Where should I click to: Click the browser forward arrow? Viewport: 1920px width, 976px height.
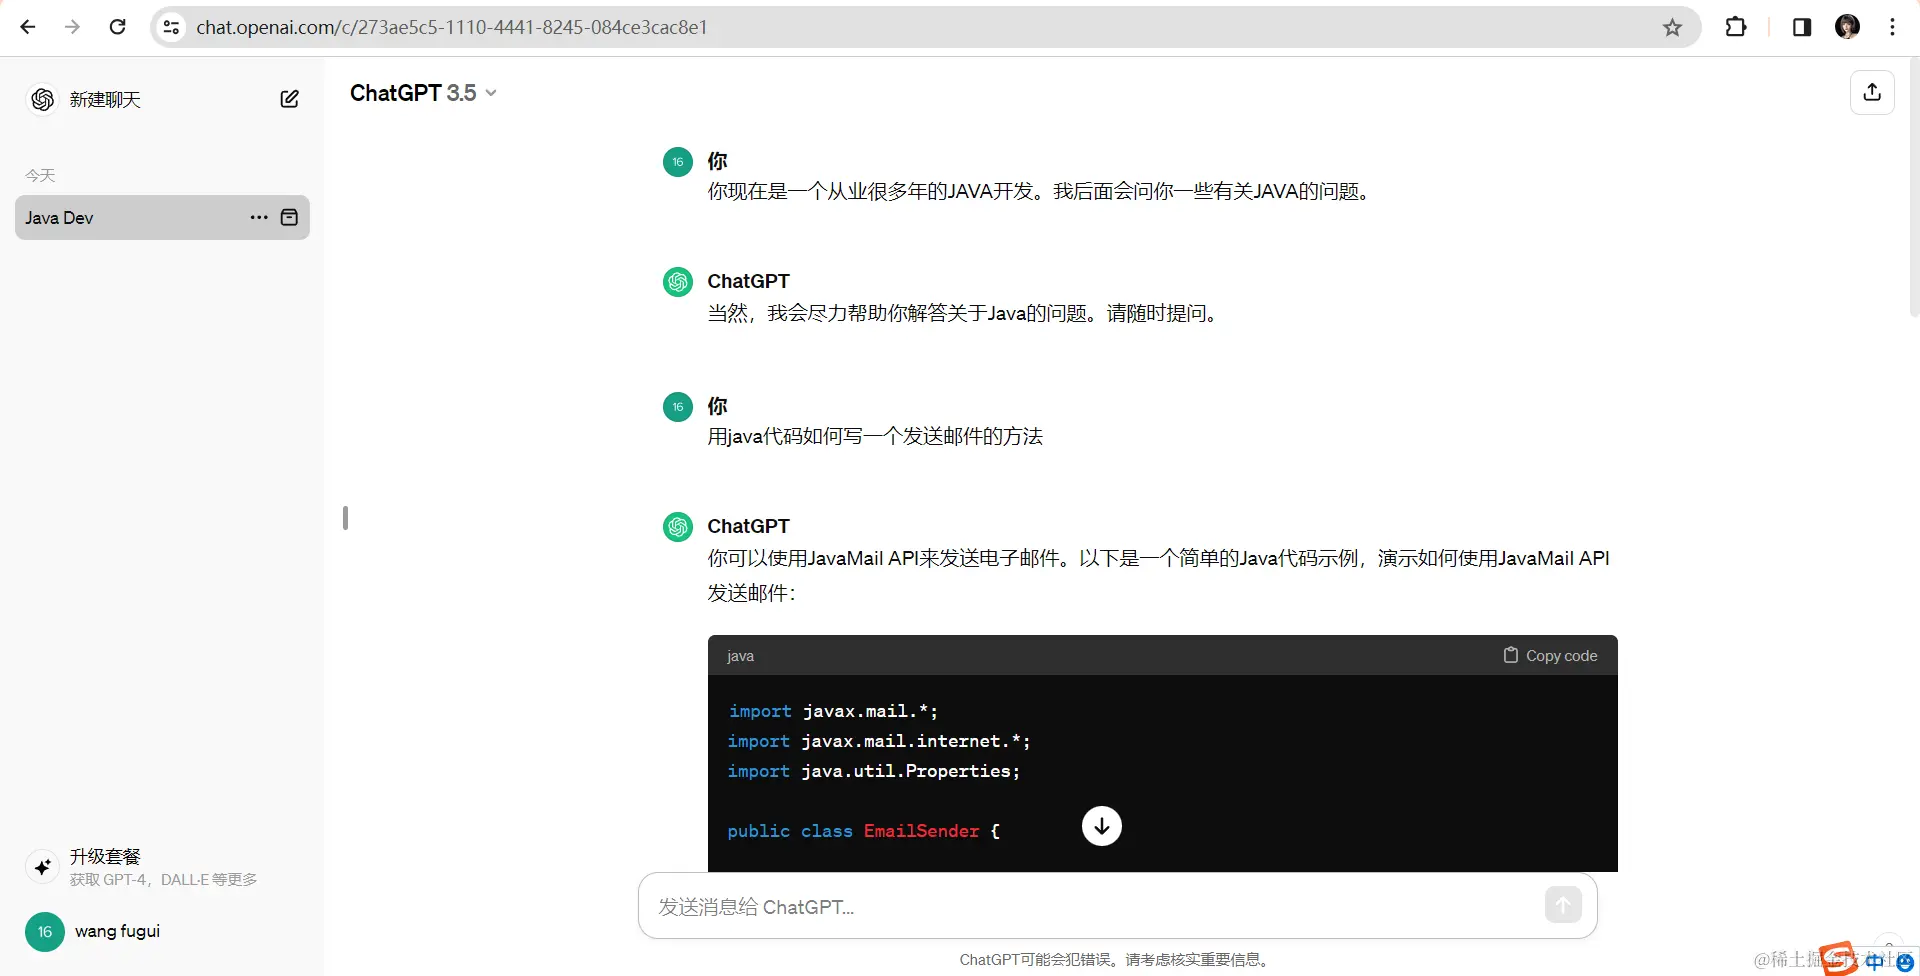tap(72, 27)
